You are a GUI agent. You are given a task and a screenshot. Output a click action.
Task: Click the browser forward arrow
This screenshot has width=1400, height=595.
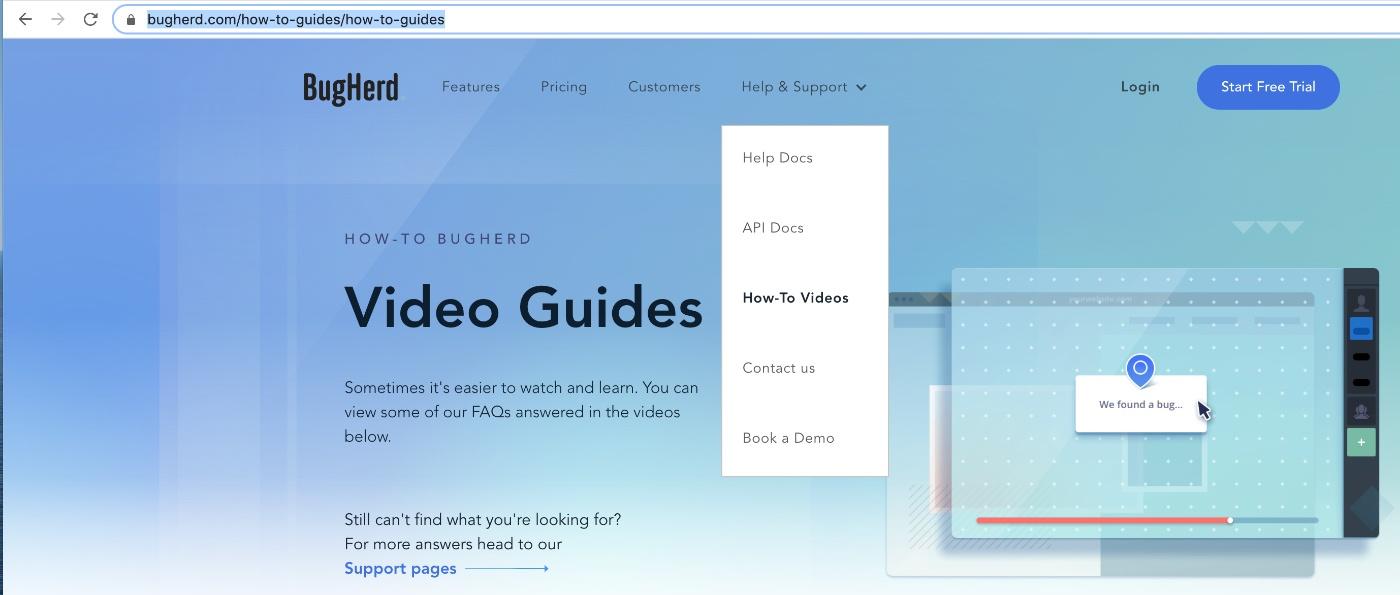click(x=57, y=19)
